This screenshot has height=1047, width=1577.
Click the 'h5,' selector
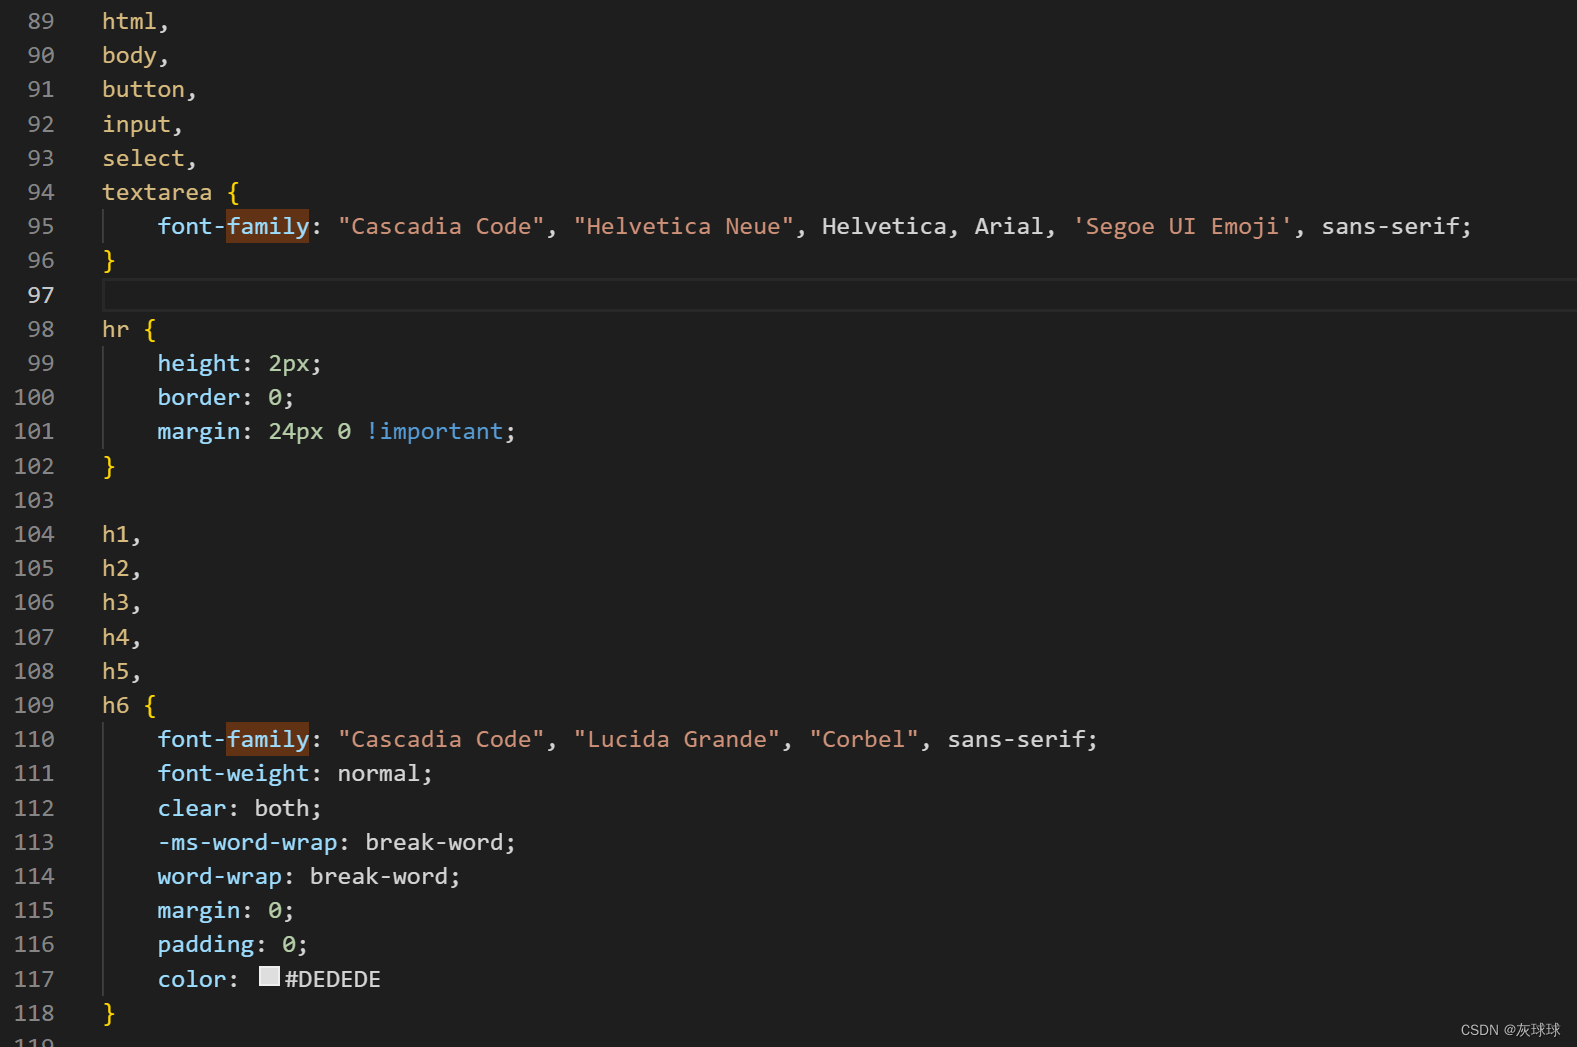[121, 671]
